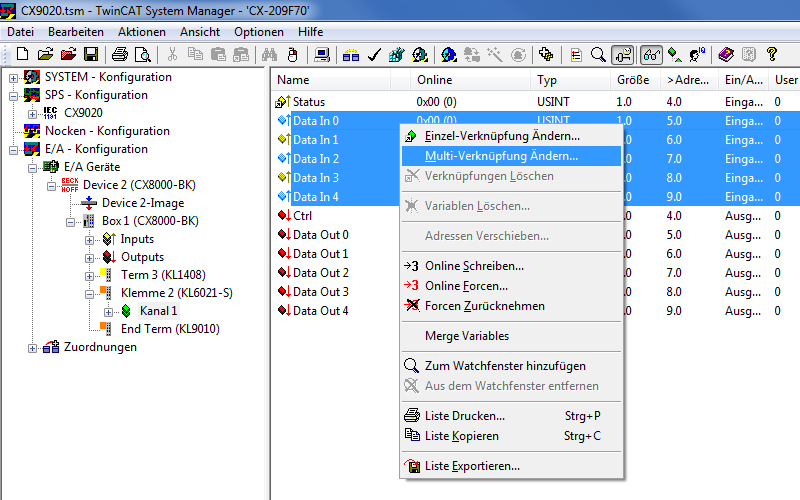This screenshot has width=800, height=500.
Task: Click the computer Choose Target System icon
Action: 322,54
